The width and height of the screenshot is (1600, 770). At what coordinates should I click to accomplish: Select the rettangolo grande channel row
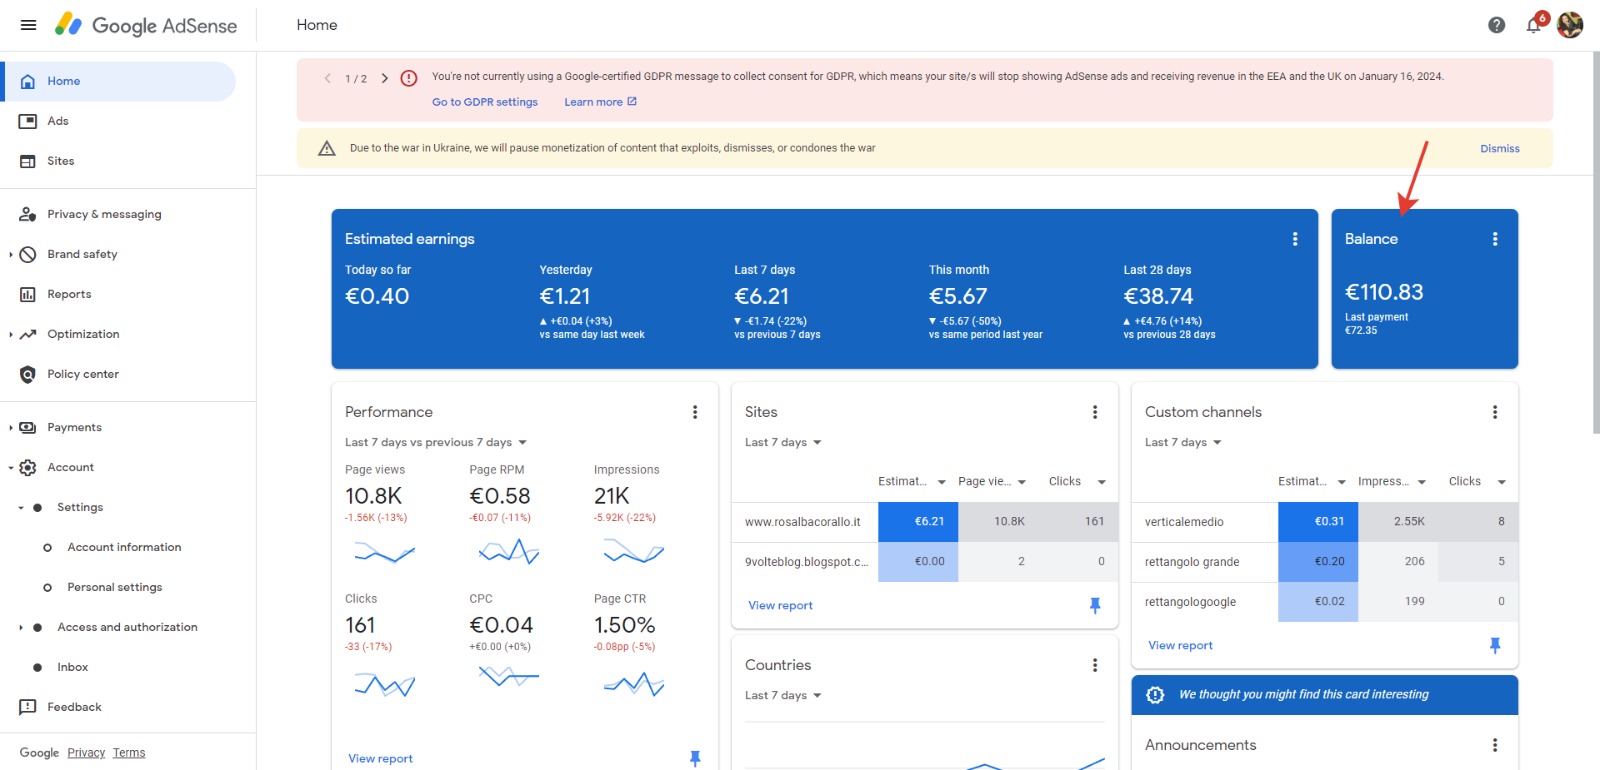pos(1325,562)
